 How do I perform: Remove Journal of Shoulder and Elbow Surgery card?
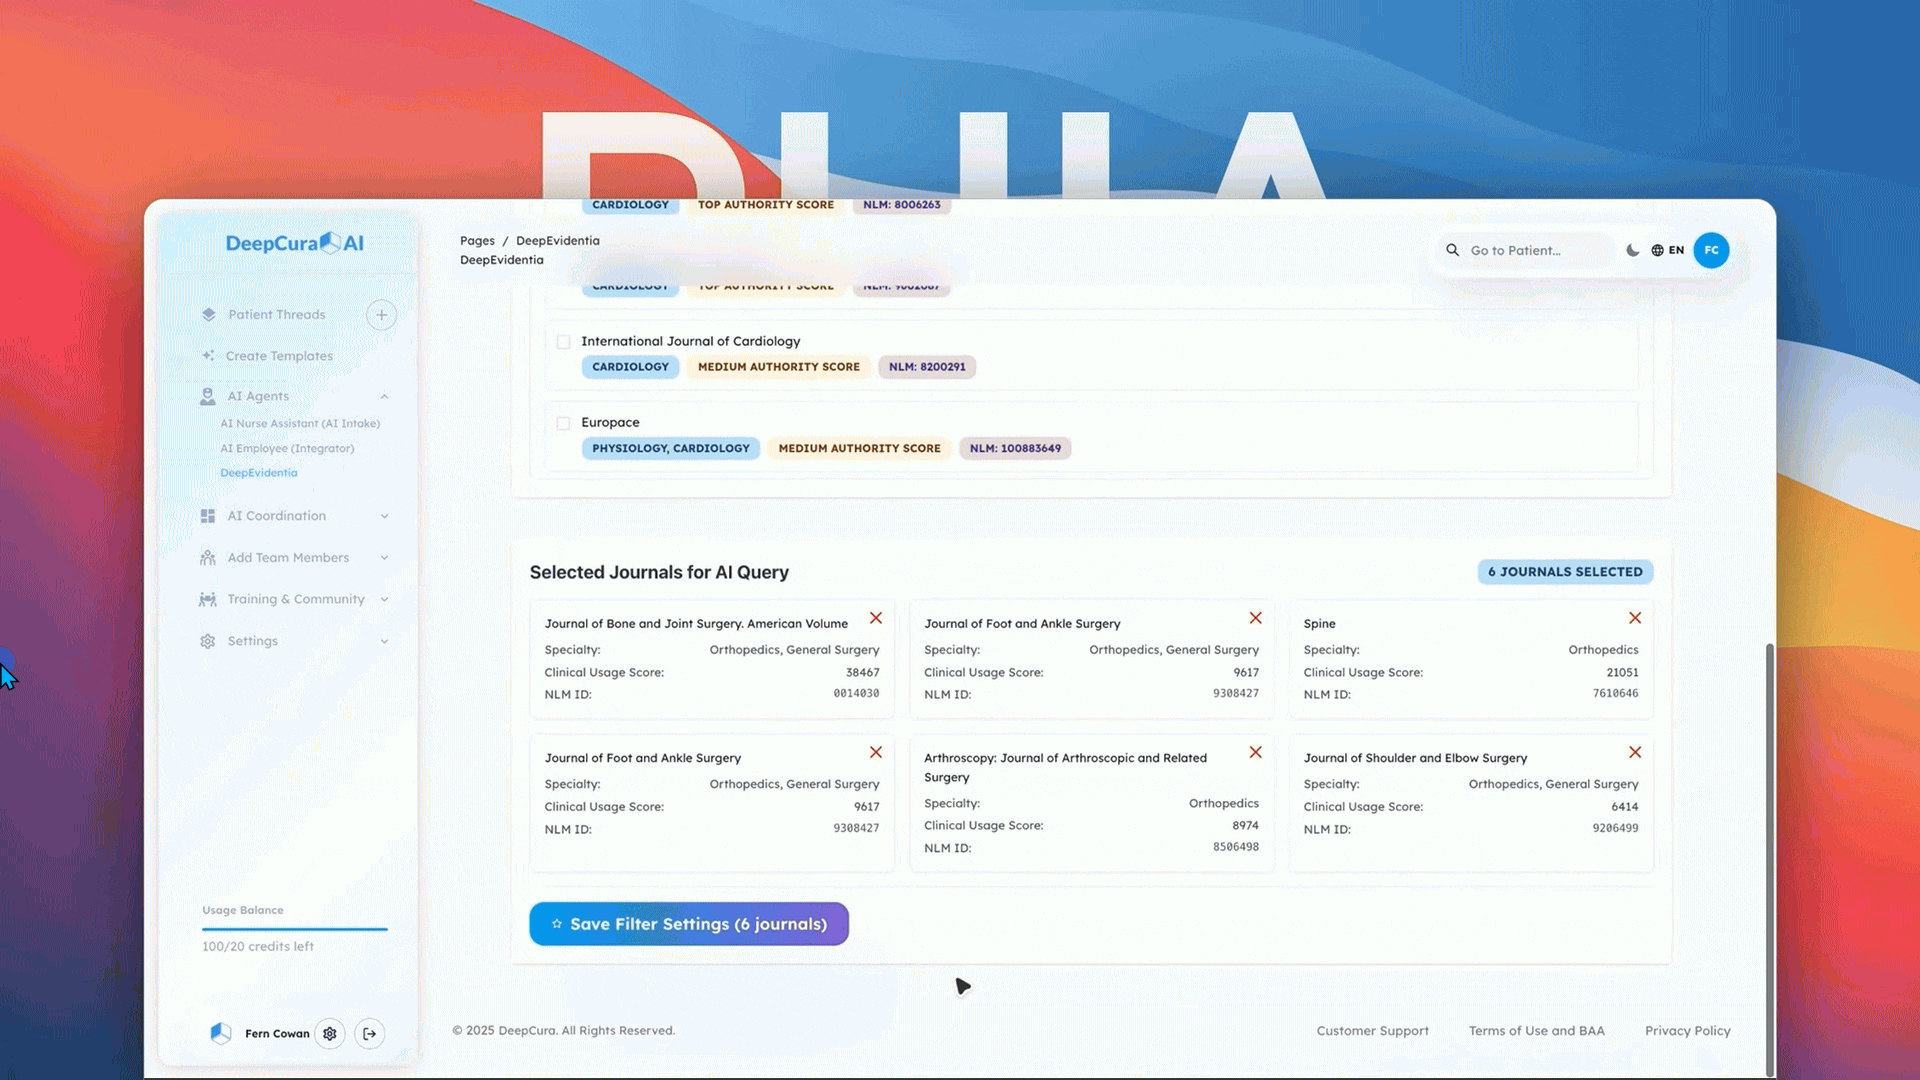pyautogui.click(x=1635, y=752)
